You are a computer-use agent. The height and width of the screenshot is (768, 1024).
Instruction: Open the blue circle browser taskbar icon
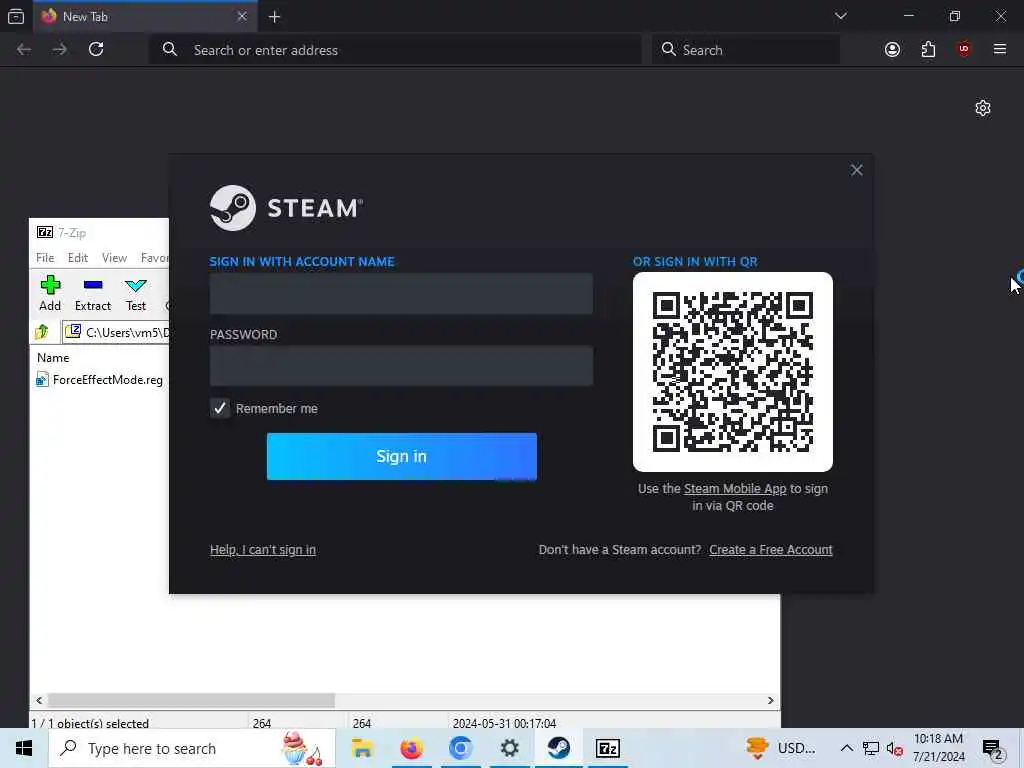tap(460, 748)
